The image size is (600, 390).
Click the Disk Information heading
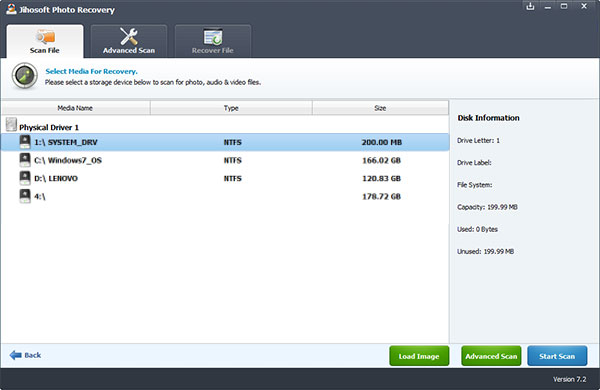pyautogui.click(x=489, y=118)
